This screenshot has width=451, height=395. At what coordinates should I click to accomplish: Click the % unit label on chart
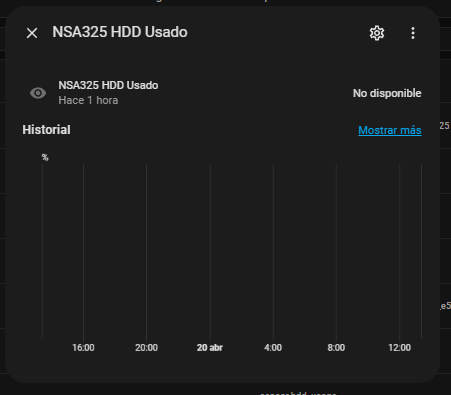(x=45, y=157)
